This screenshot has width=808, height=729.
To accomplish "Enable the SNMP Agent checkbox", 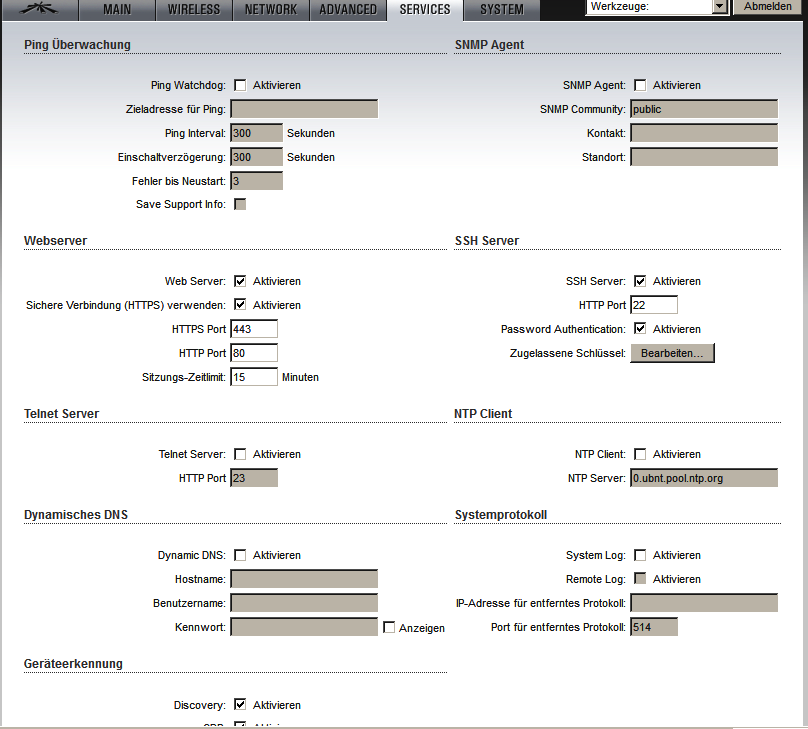I will click(640, 86).
